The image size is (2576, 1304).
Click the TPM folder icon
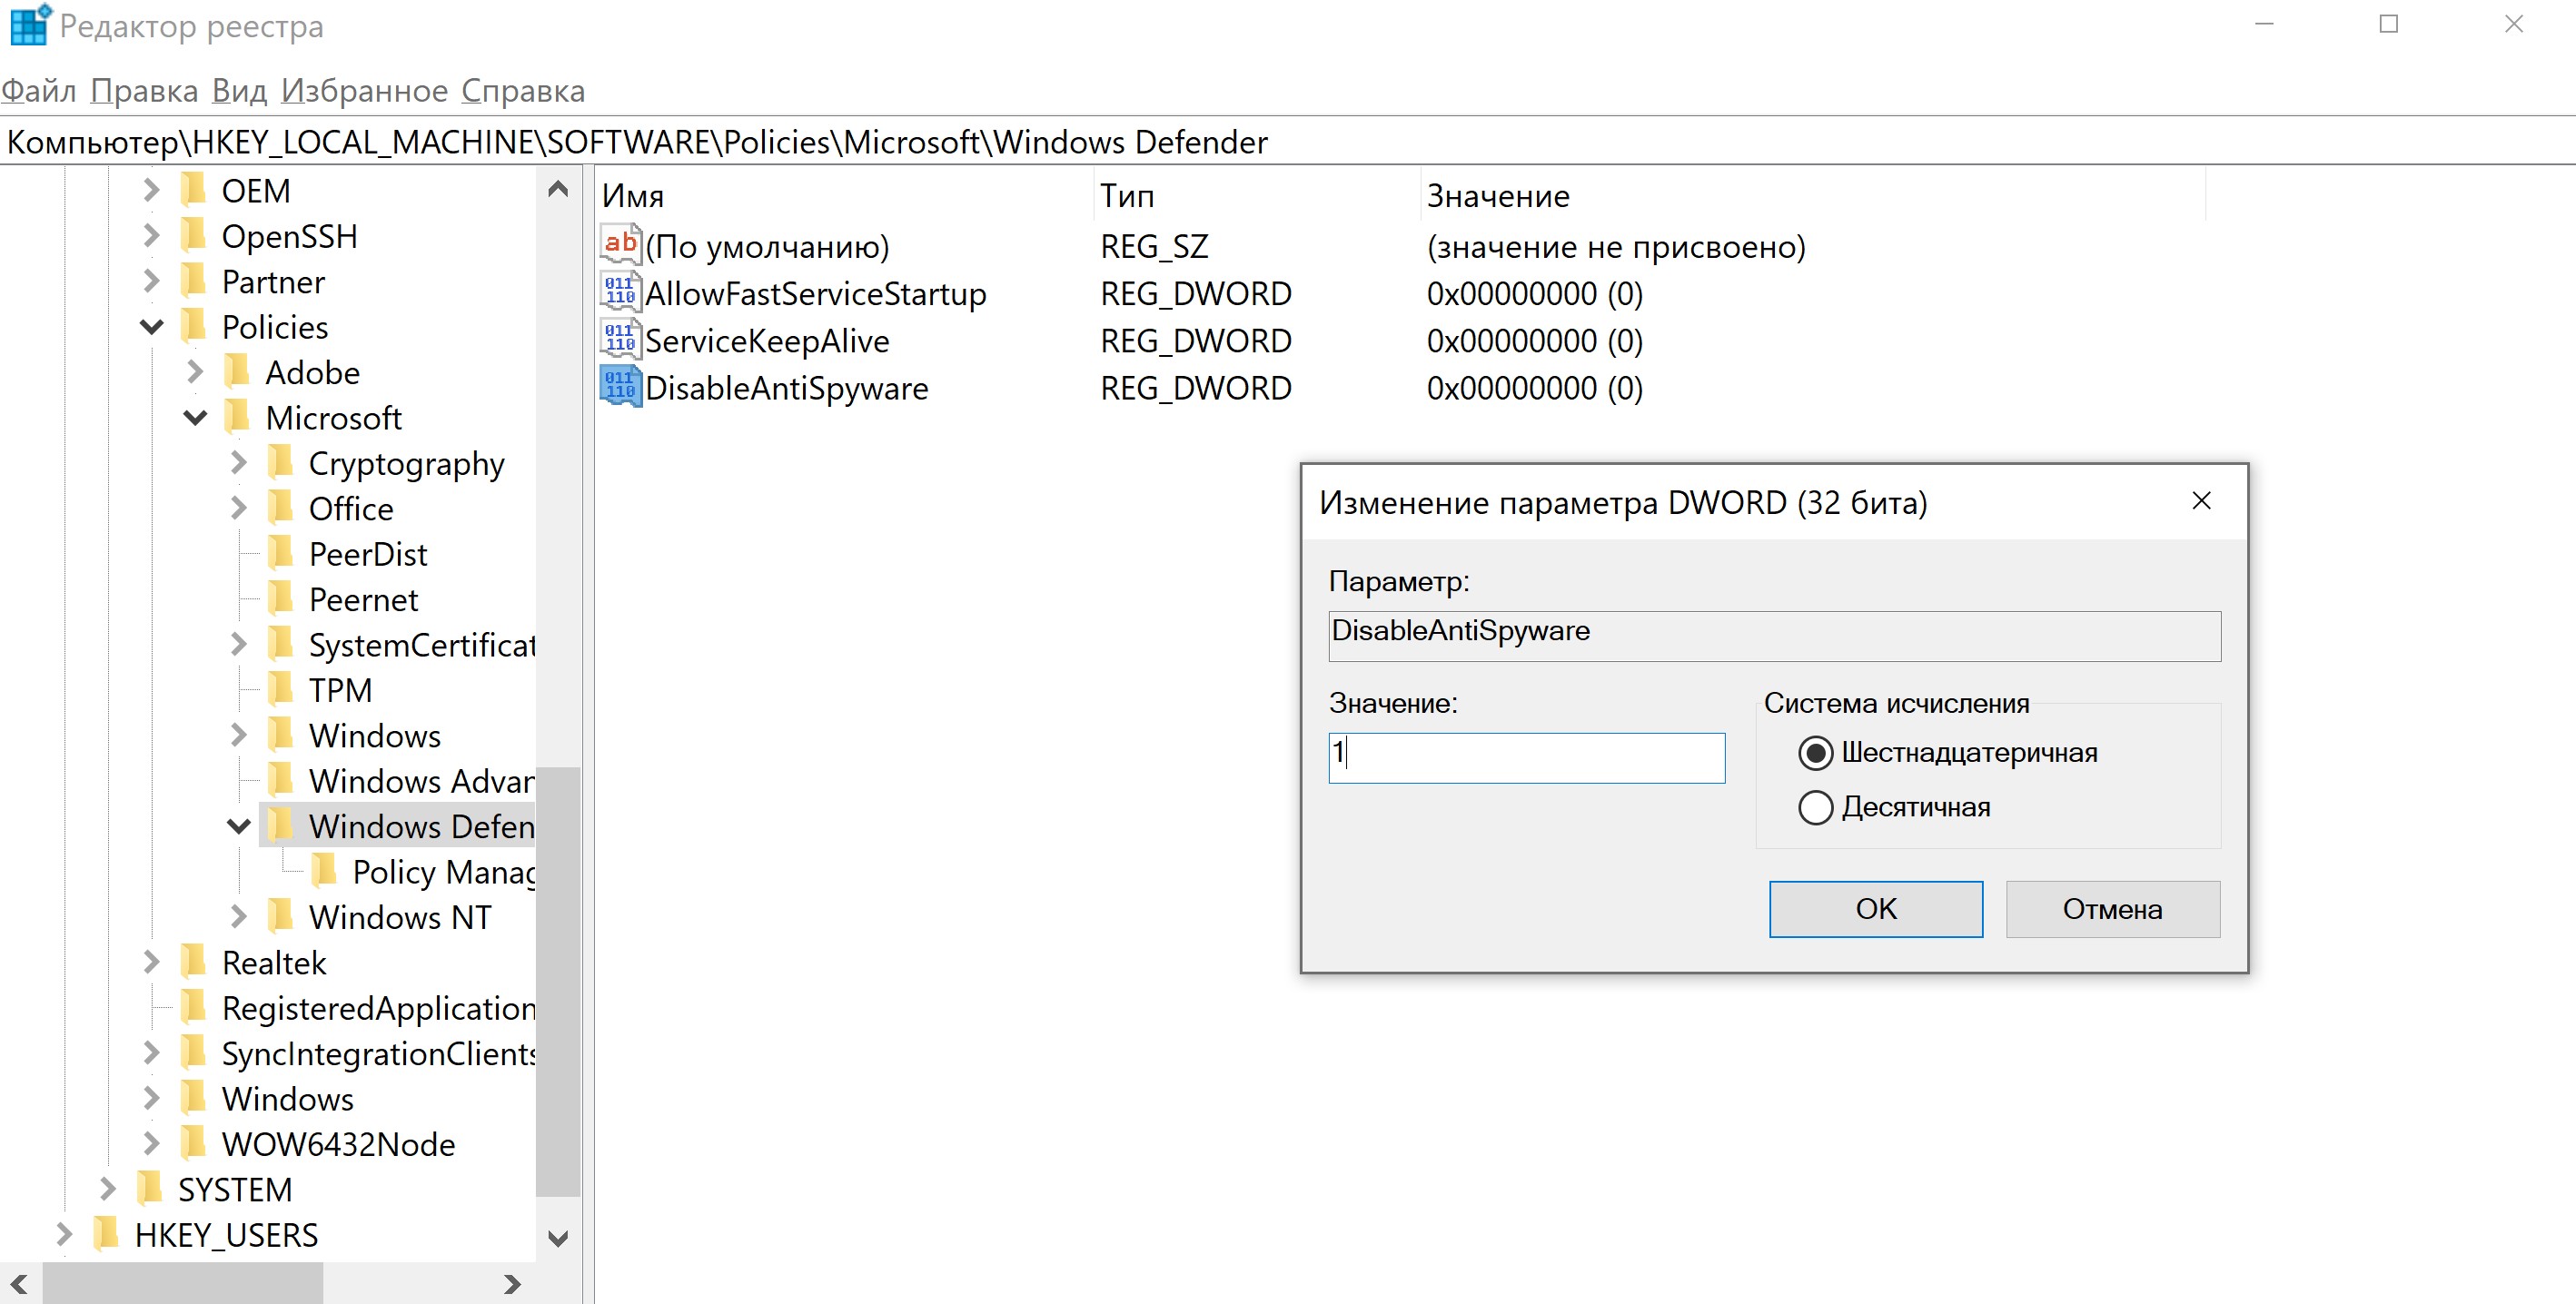point(282,689)
